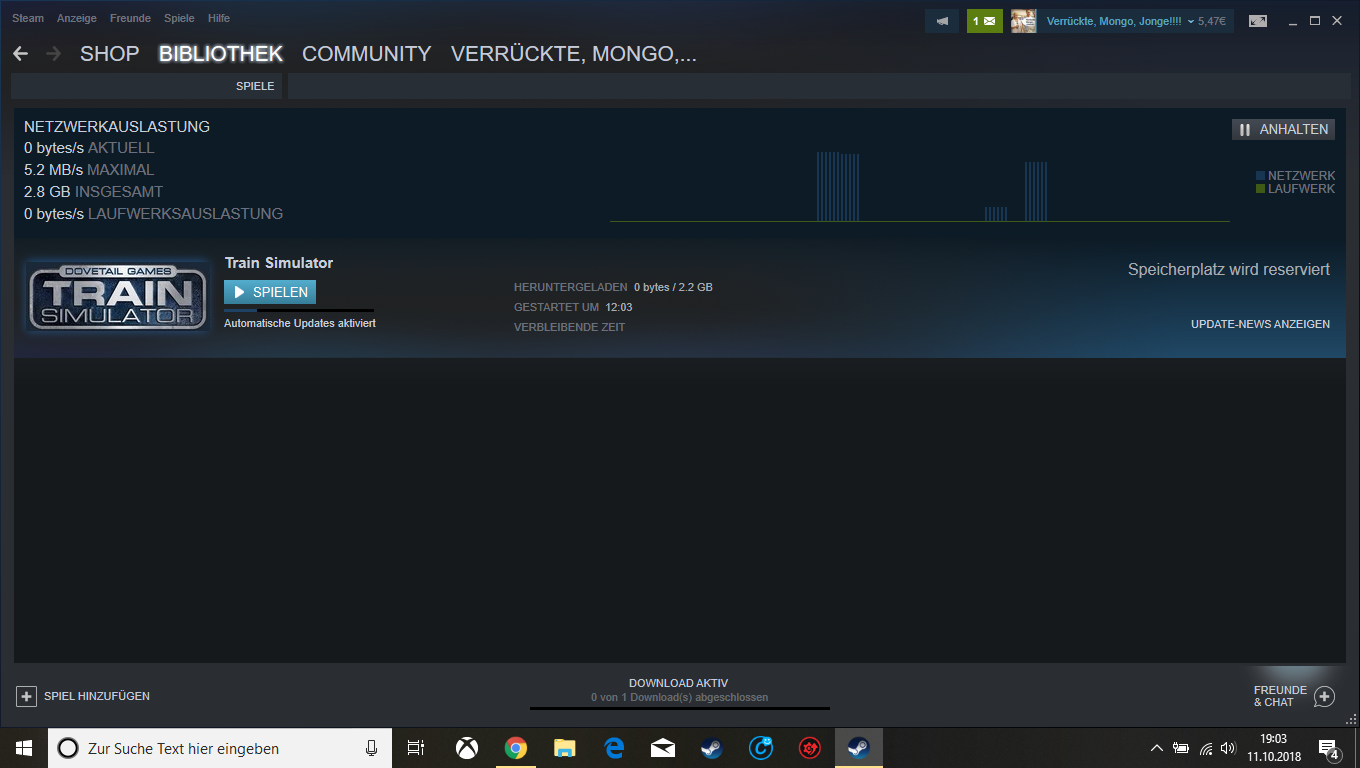Open the Windows Start menu
Viewport: 1360px width, 768px height.
point(24,748)
